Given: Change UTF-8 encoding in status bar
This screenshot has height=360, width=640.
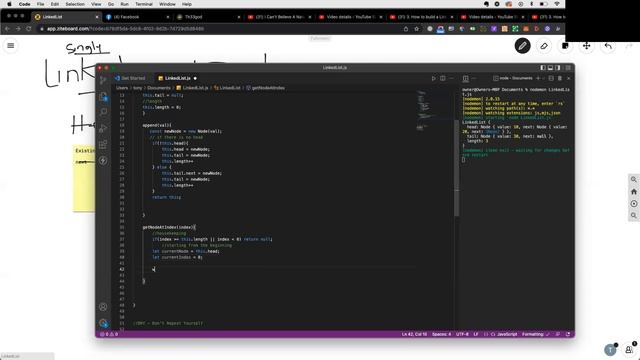Looking at the screenshot, I should point(462,334).
